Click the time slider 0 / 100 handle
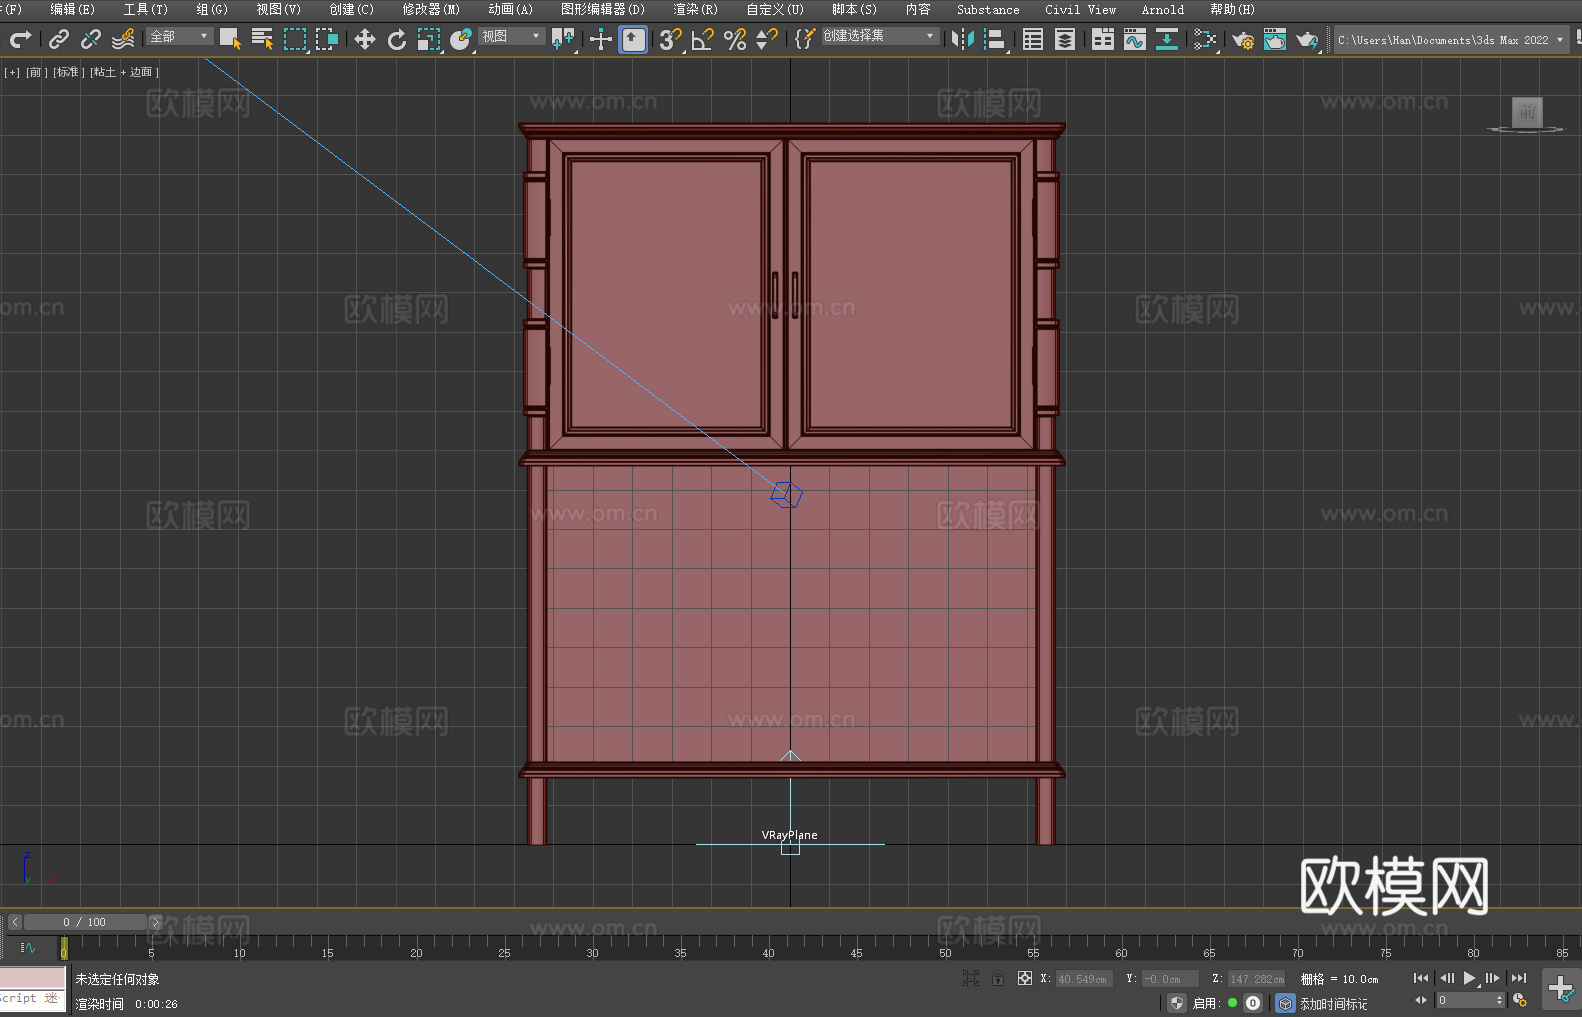1582x1017 pixels. pos(86,922)
